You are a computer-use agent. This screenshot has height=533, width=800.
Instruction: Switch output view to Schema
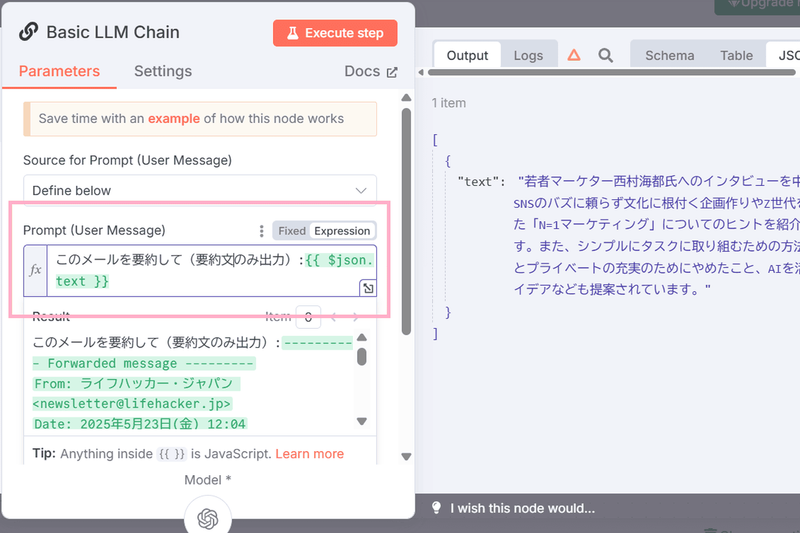pos(669,55)
